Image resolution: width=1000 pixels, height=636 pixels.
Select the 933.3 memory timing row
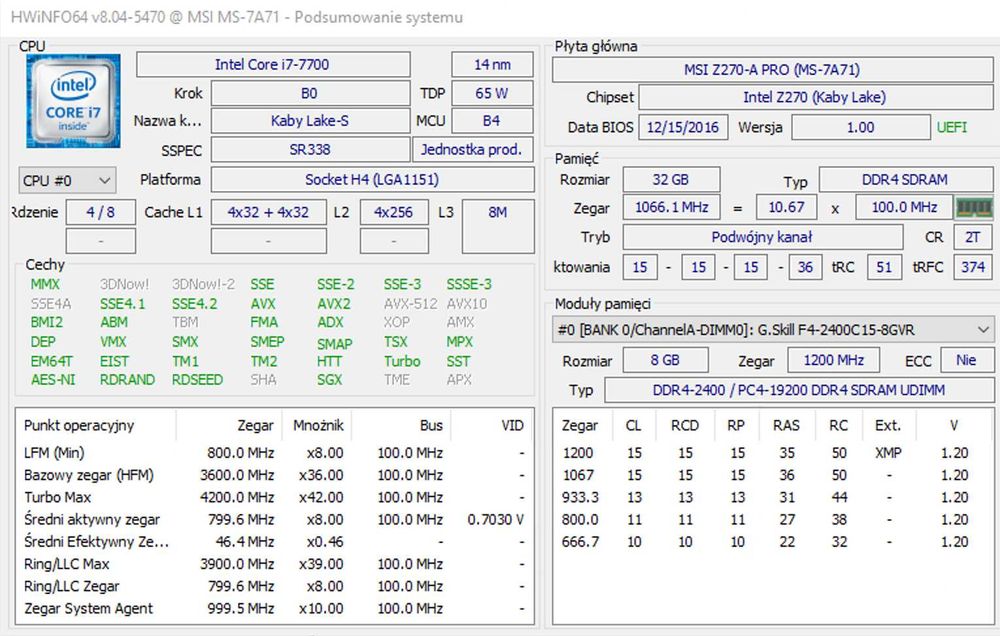[772, 498]
